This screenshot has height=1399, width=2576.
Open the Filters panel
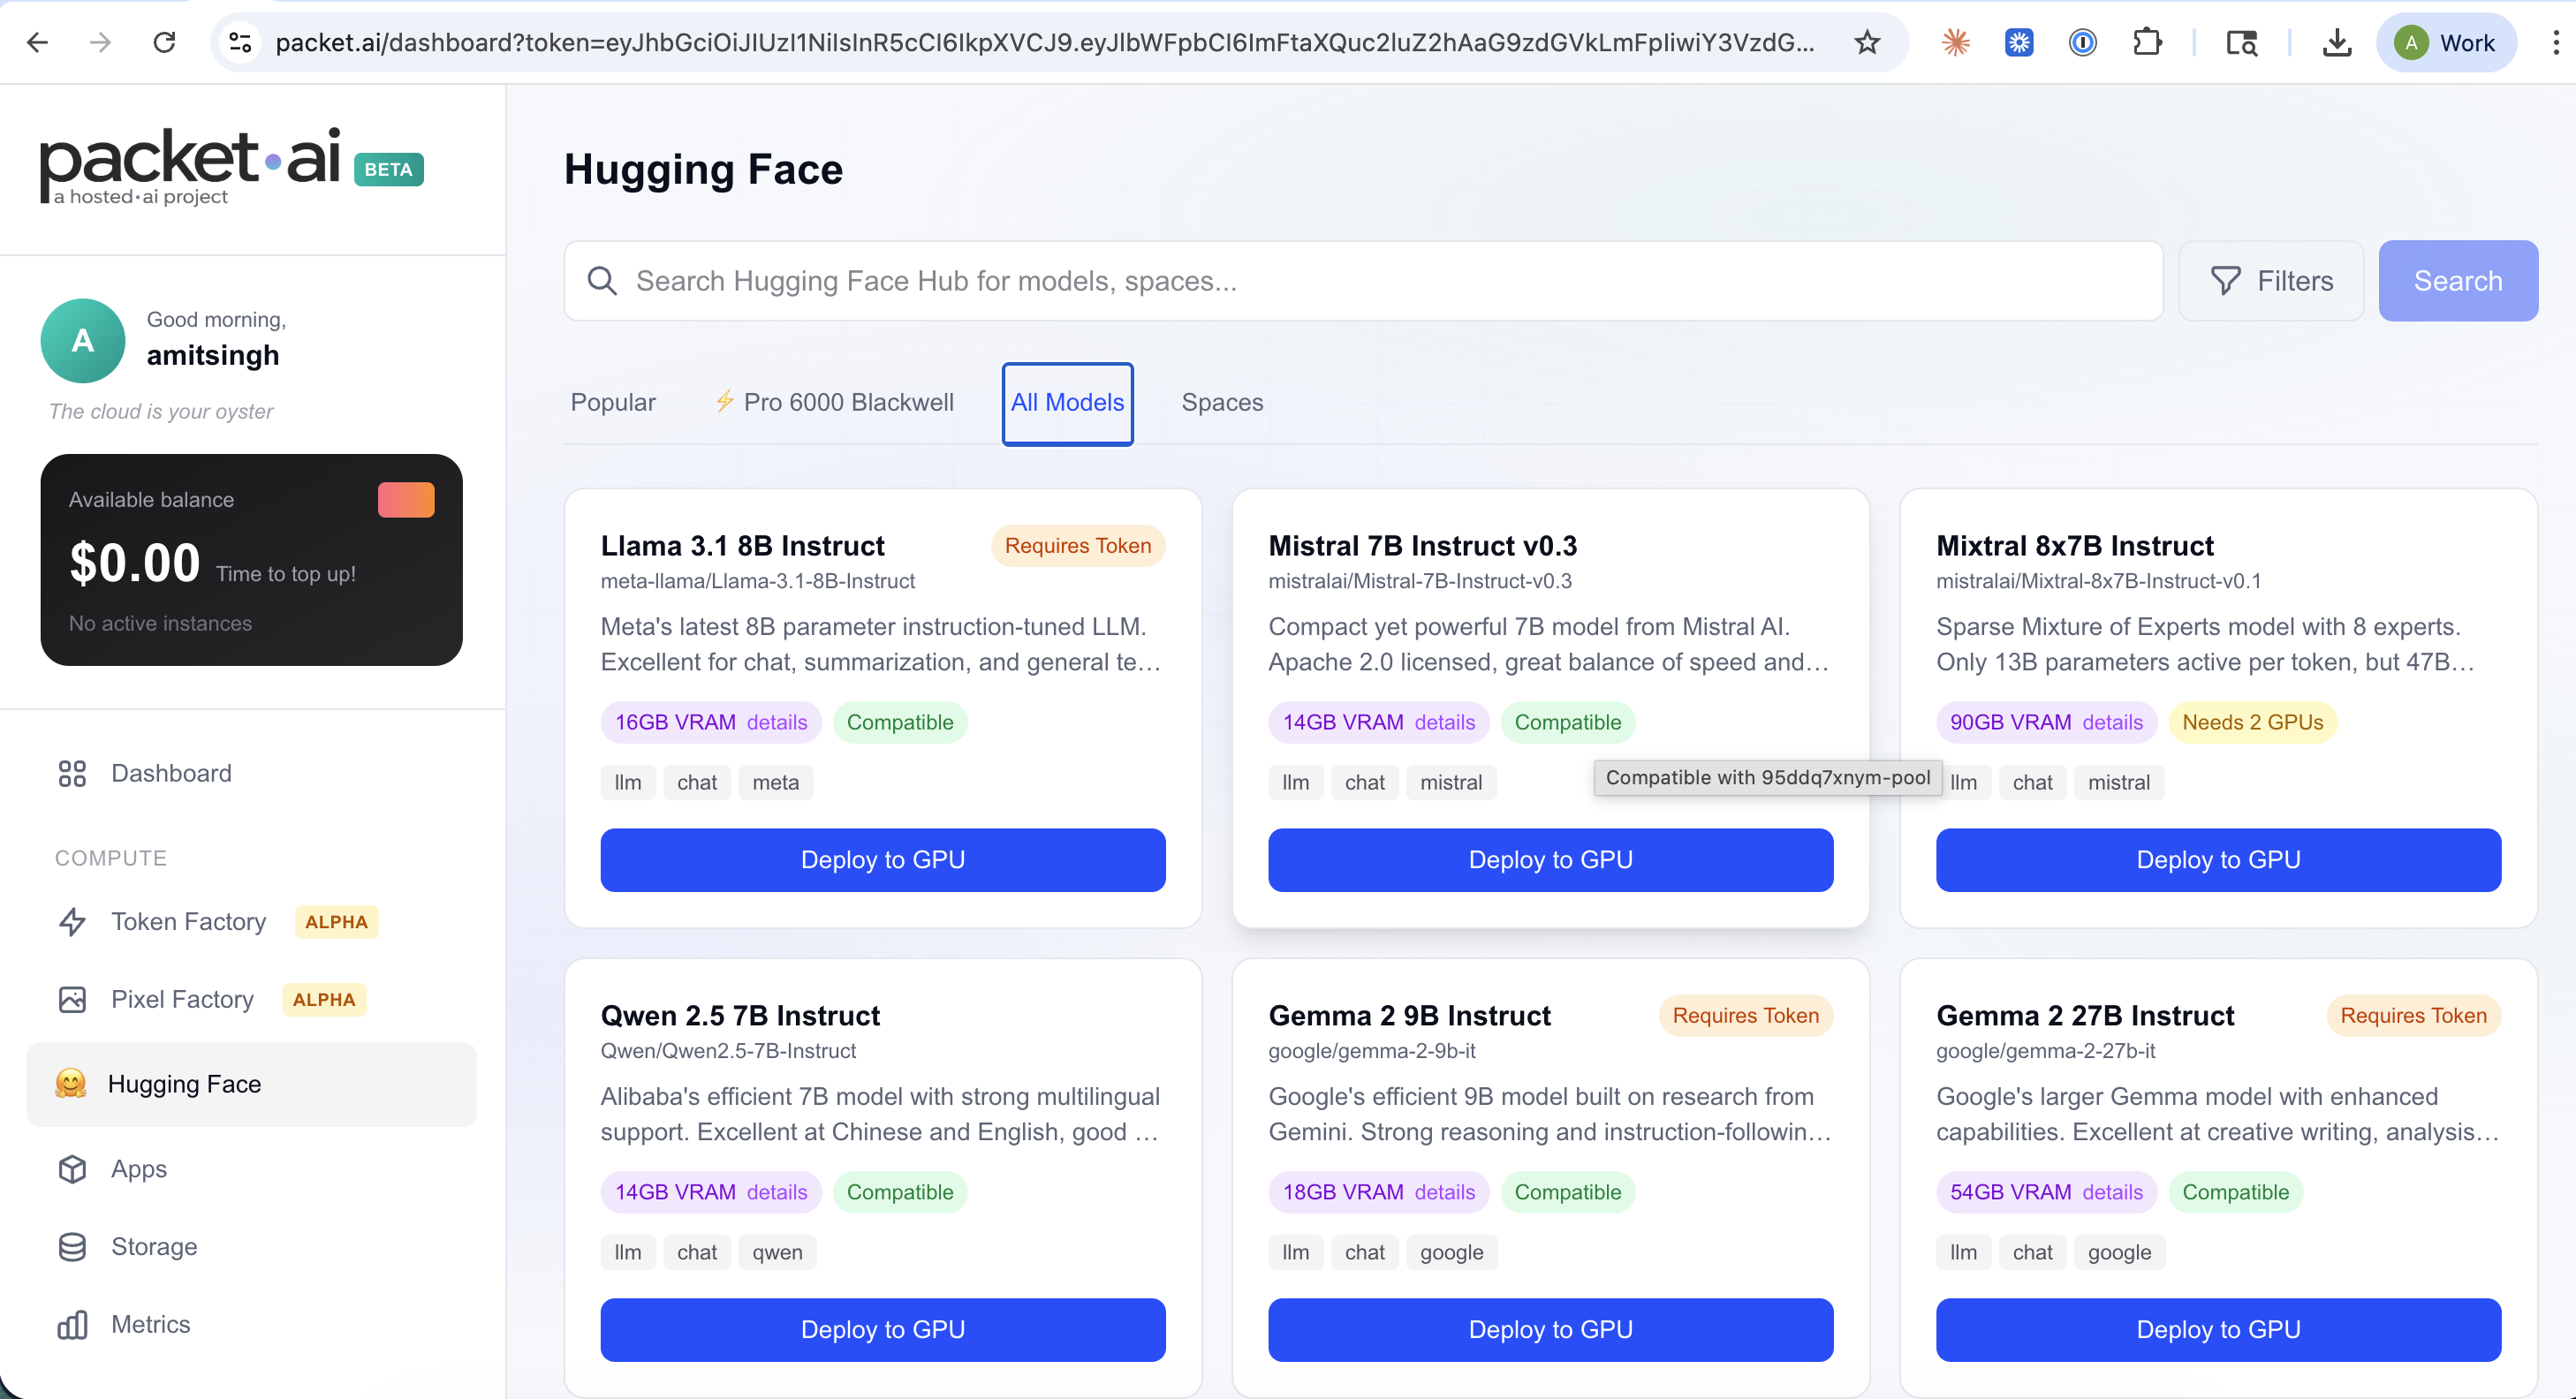click(x=2270, y=281)
